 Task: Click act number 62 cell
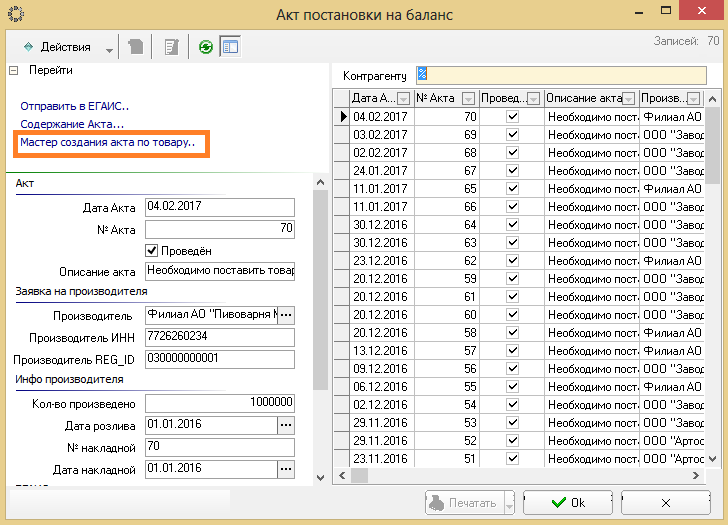coord(446,260)
